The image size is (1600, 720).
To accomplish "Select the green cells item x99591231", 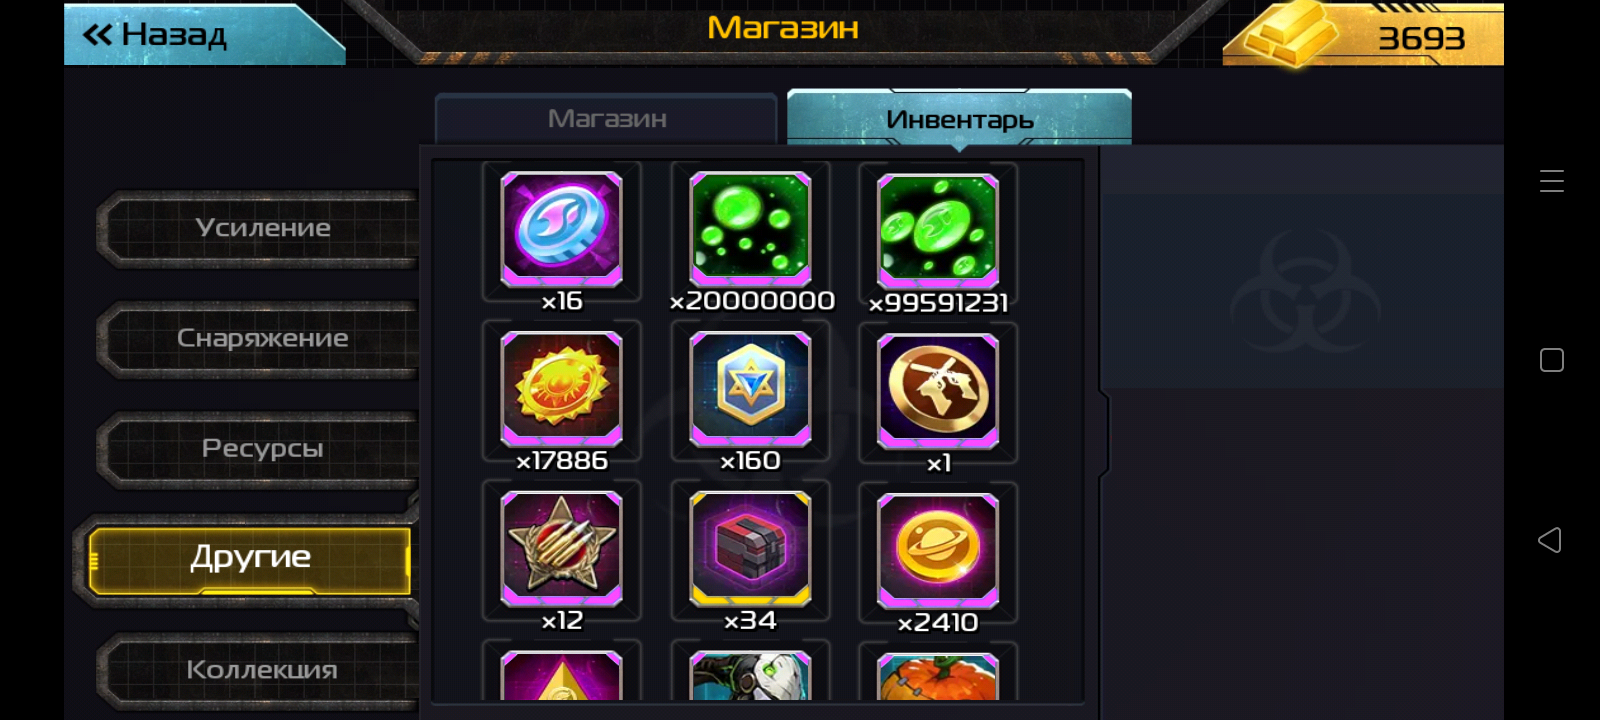I will pyautogui.click(x=938, y=231).
